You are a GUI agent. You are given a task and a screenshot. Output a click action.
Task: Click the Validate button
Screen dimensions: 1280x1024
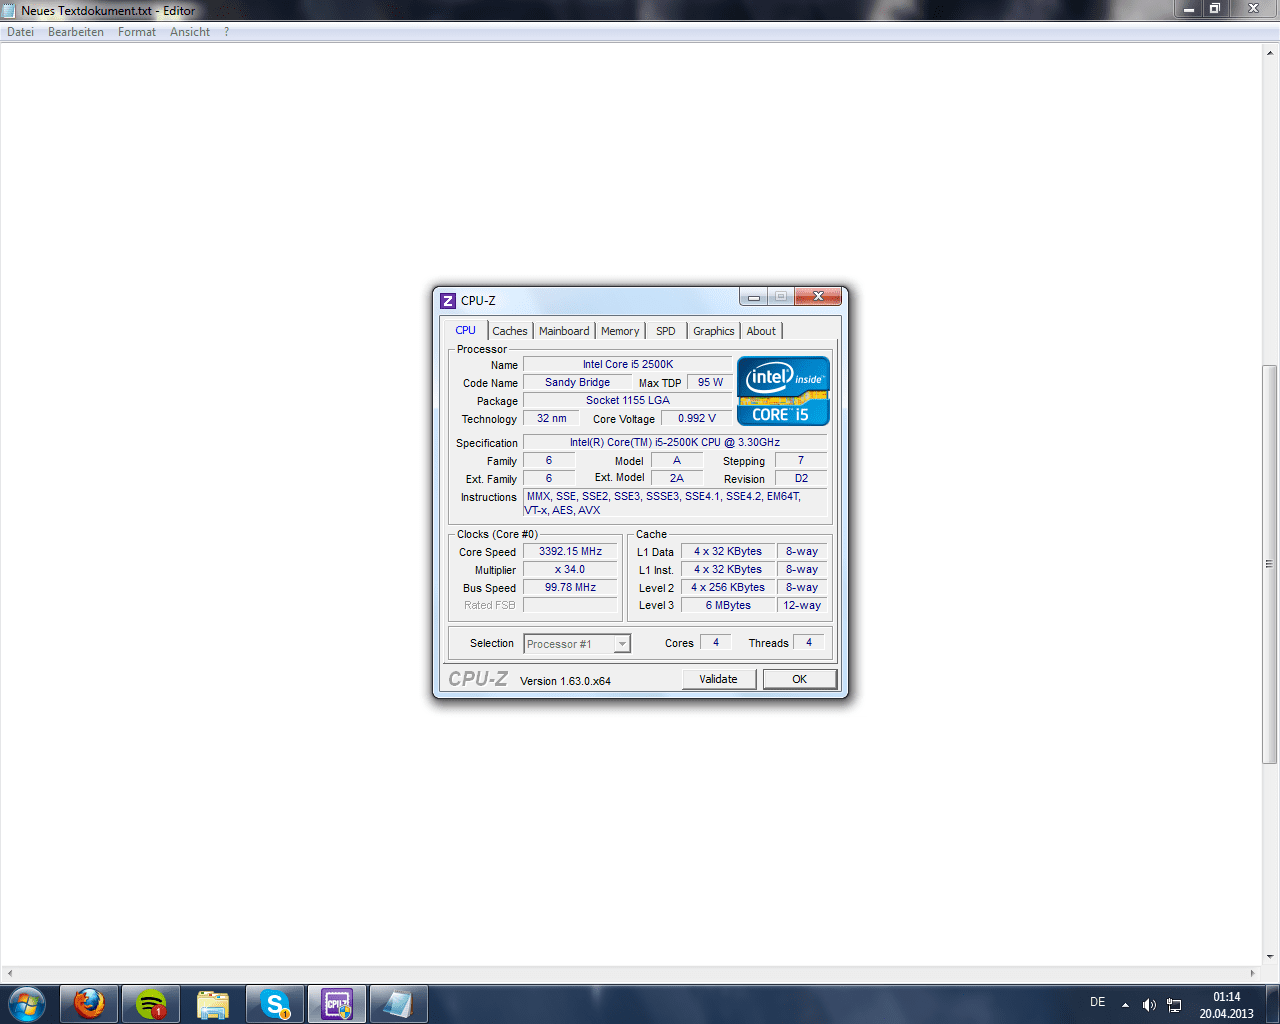[718, 679]
